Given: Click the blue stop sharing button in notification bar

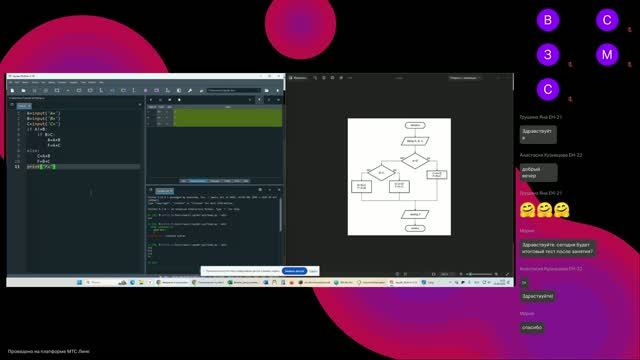Looking at the screenshot, I should pos(294,271).
